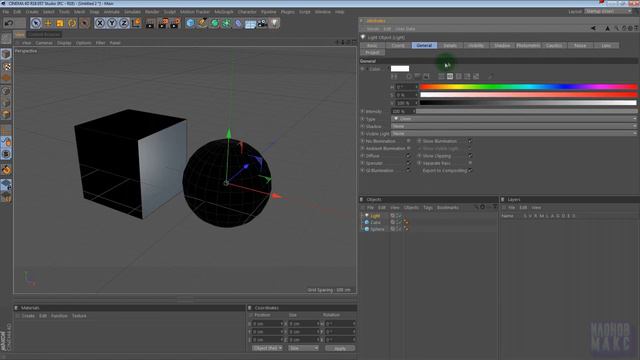The image size is (640, 360).
Task: Select the Texture mode checker icon
Action: click(x=6, y=66)
